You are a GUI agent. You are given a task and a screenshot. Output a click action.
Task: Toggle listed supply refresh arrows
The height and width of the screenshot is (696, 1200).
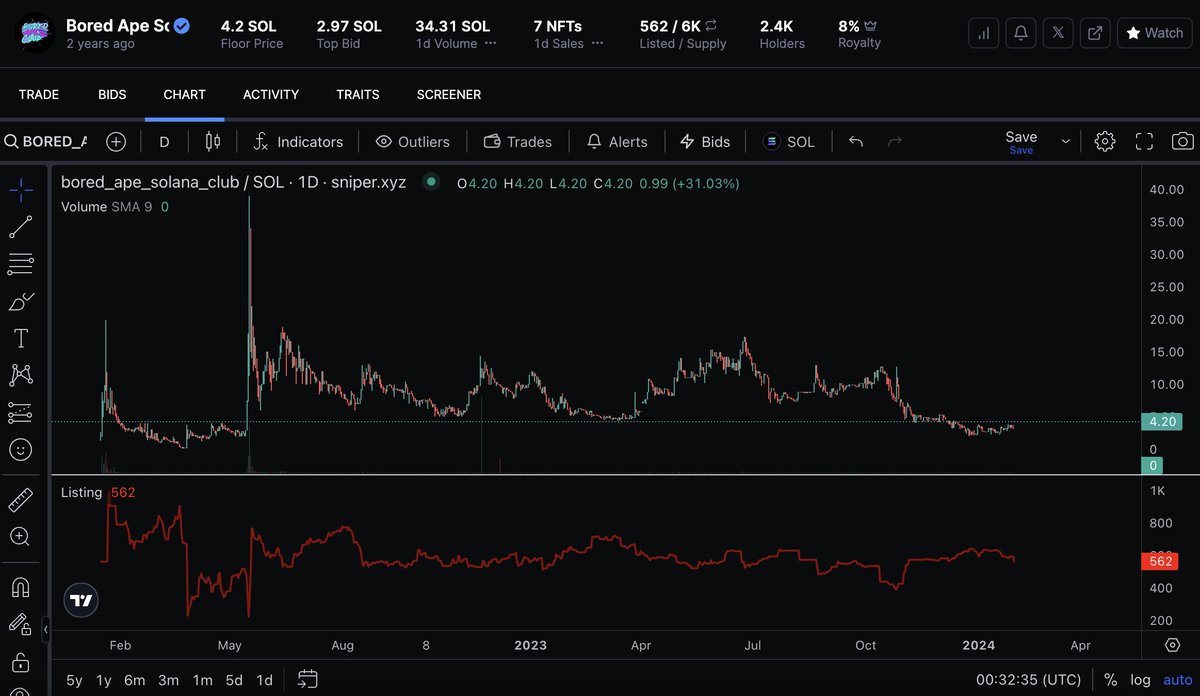coord(711,26)
